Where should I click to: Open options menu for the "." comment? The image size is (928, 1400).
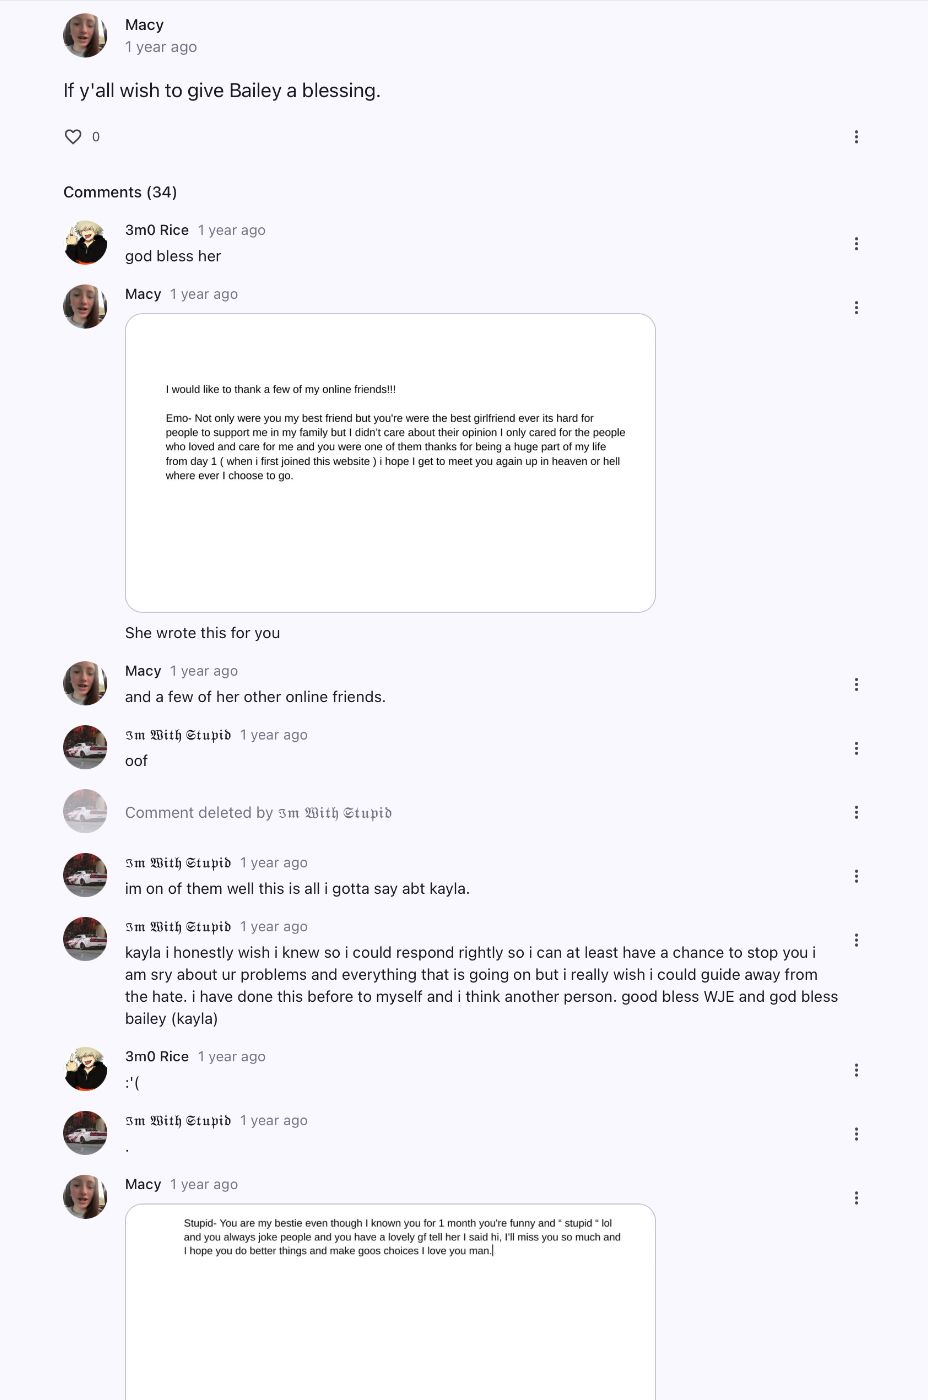(856, 1134)
